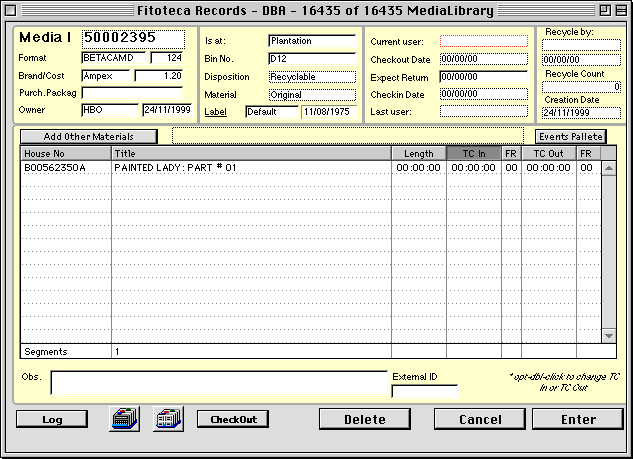The height and width of the screenshot is (459, 633).
Task: Click the Expect Return date field
Action: pos(484,77)
